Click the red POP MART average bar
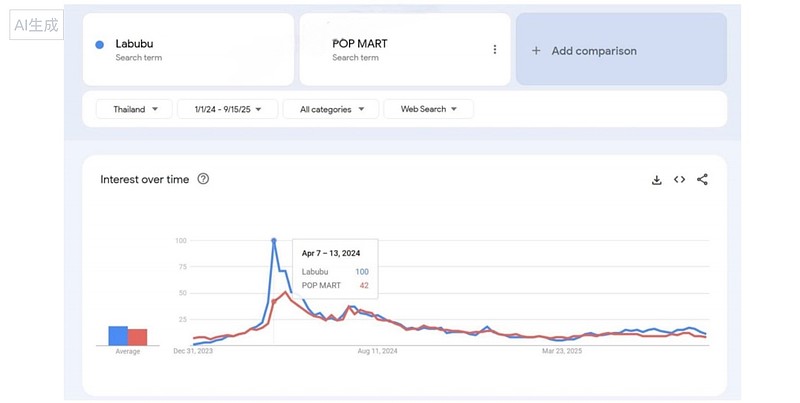The width and height of the screenshot is (800, 403). tap(137, 337)
